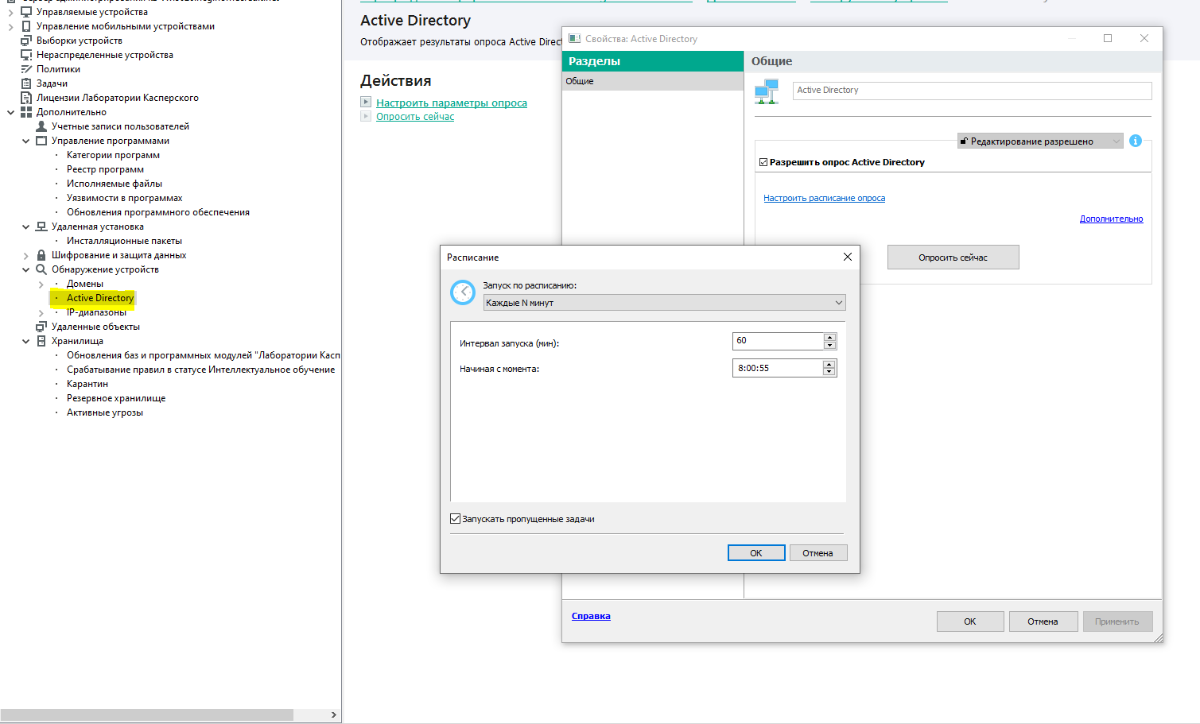Screen dimensions: 1200x724
Task: Open the Каждые N минут schedule dropdown
Action: click(663, 302)
